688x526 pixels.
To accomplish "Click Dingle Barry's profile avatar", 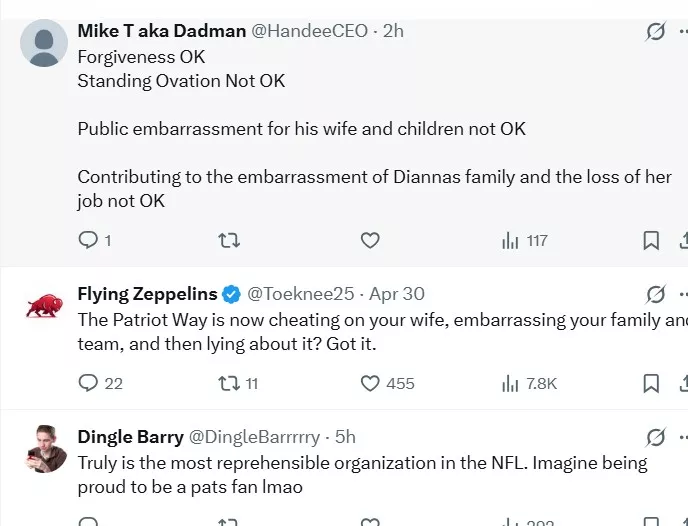I will [44, 449].
